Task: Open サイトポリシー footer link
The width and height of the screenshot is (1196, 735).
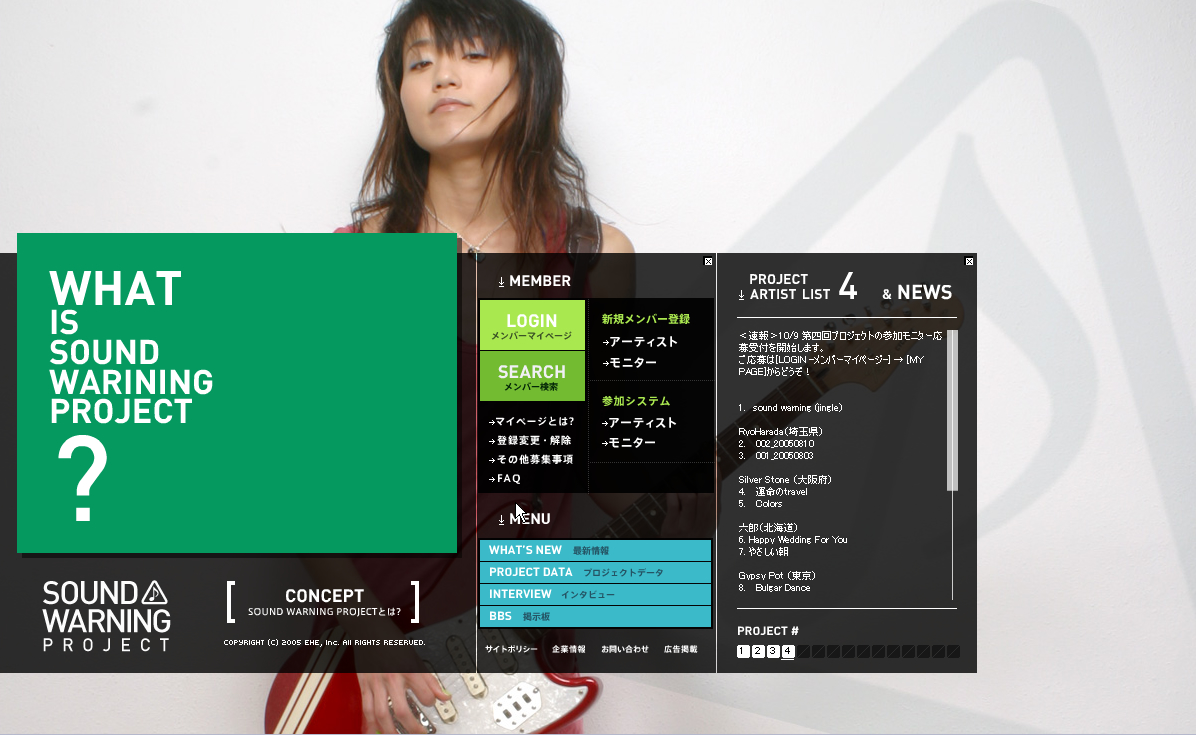Action: tap(511, 650)
